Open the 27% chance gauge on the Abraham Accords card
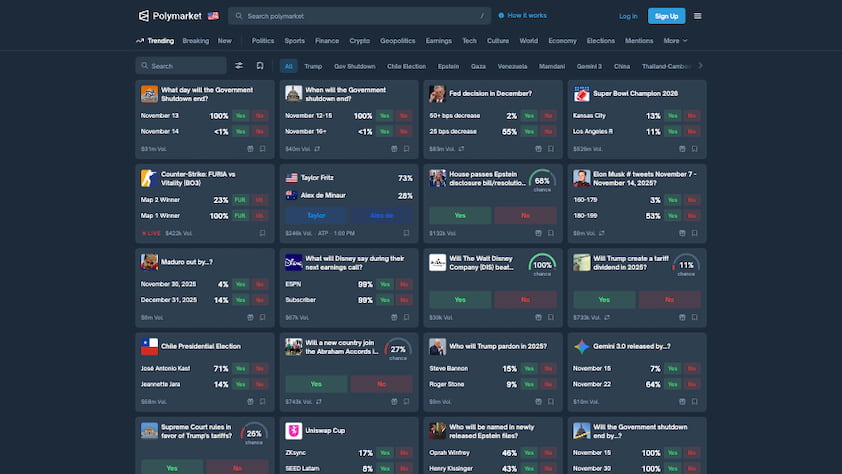The image size is (842, 474). 398,350
